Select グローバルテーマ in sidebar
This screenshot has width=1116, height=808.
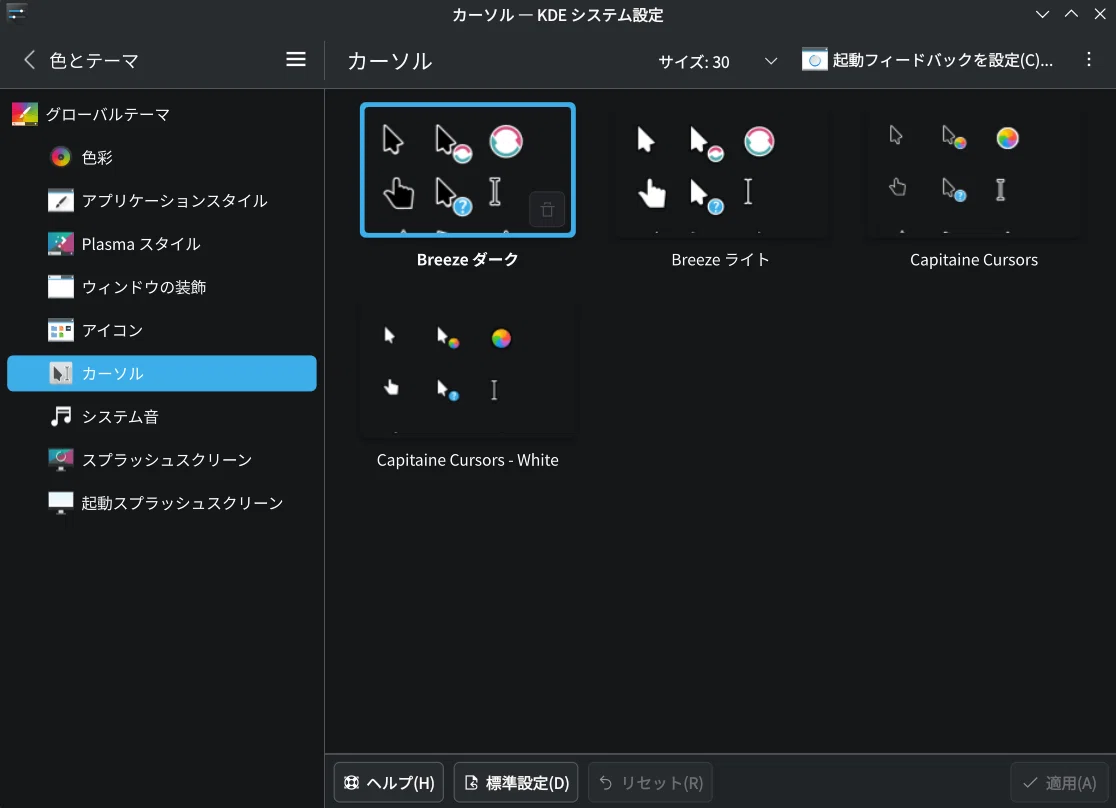coord(162,114)
